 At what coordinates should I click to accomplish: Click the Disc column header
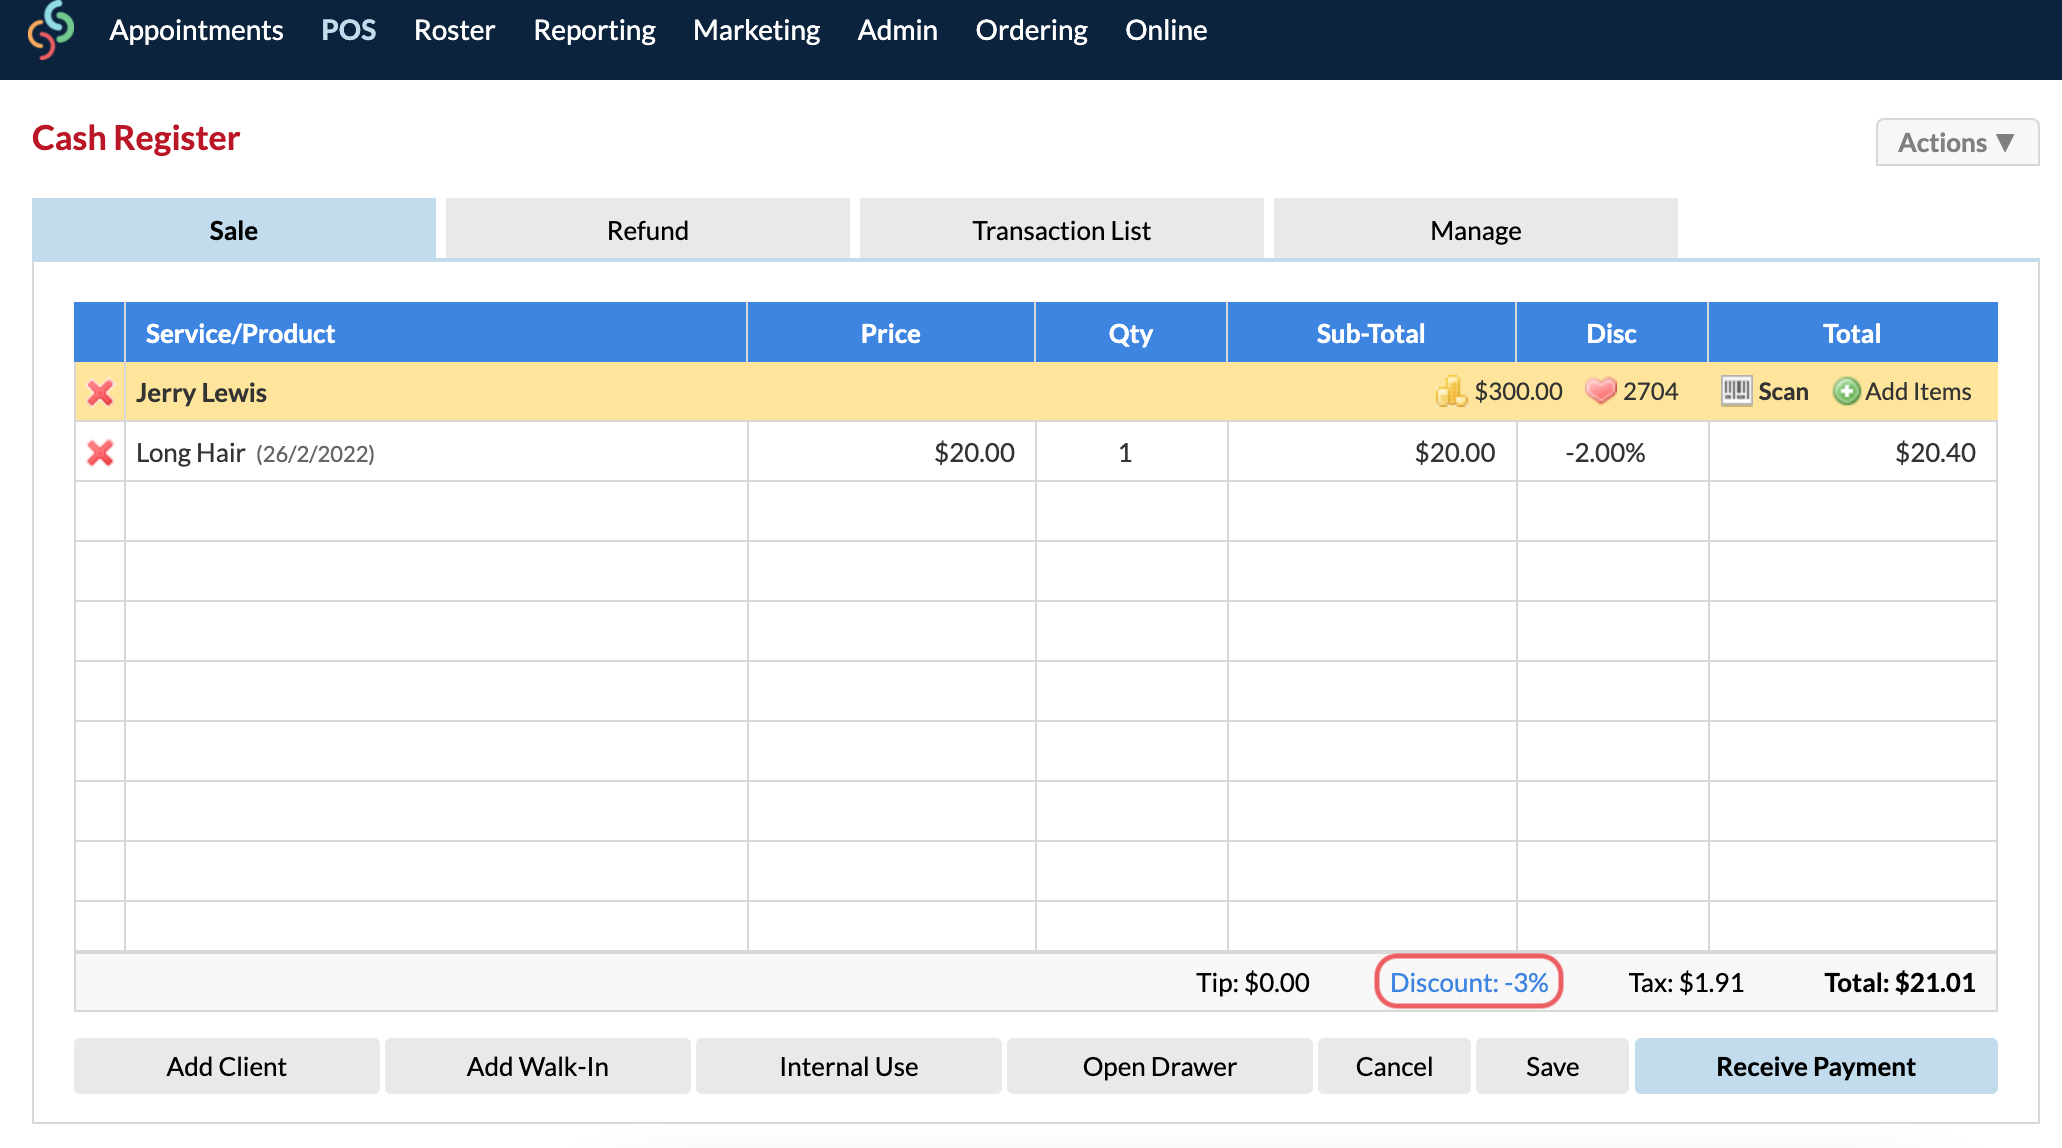coord(1611,333)
